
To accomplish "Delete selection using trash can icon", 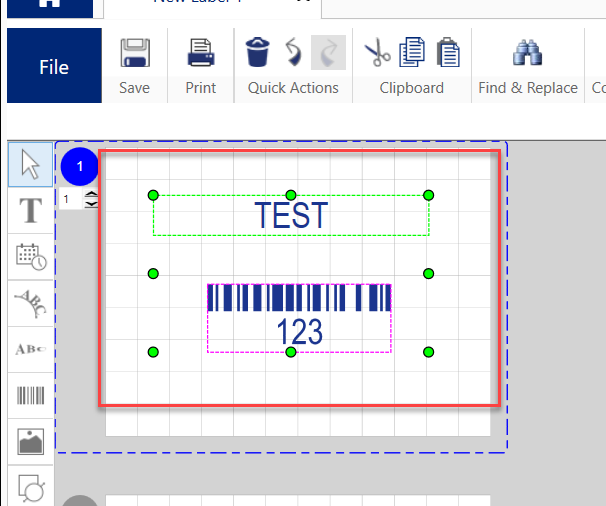I will pyautogui.click(x=257, y=52).
